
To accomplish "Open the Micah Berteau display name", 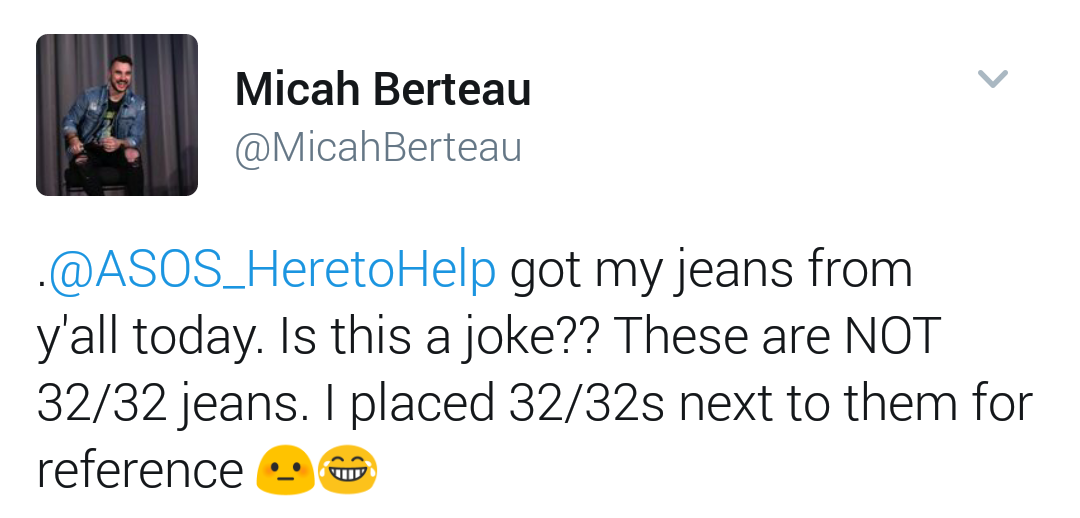I will tap(383, 90).
